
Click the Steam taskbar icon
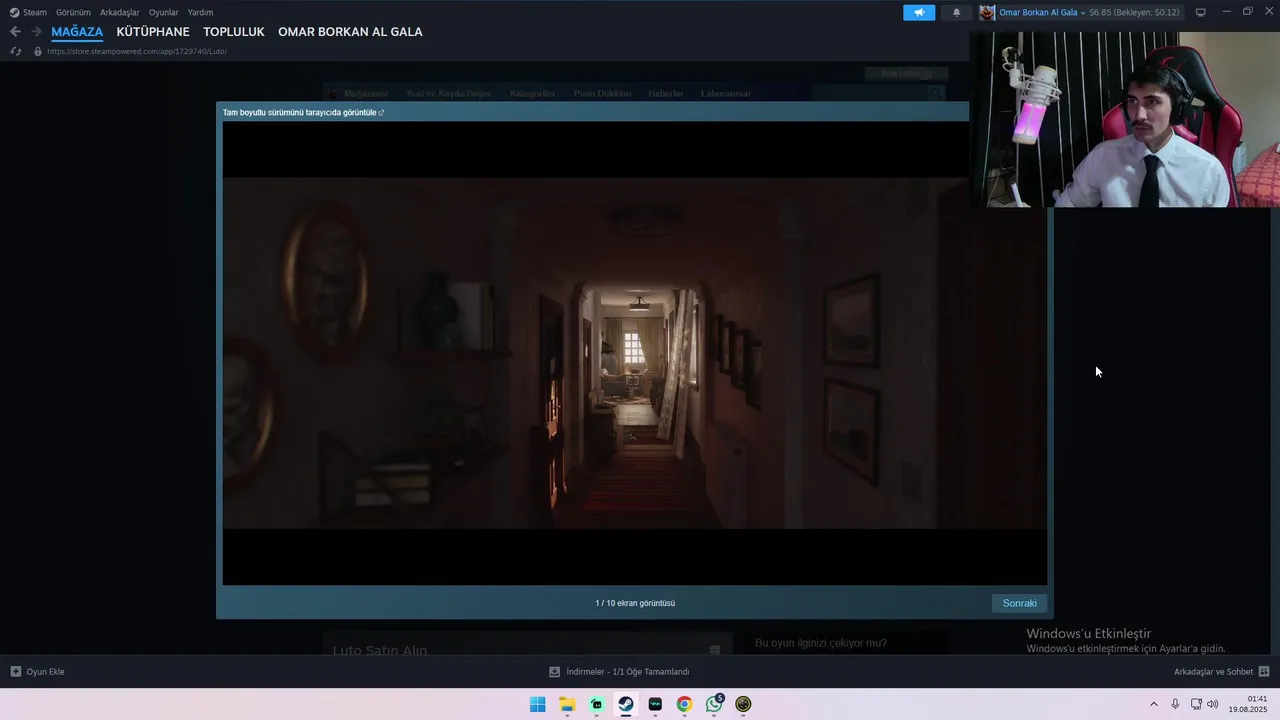(626, 704)
